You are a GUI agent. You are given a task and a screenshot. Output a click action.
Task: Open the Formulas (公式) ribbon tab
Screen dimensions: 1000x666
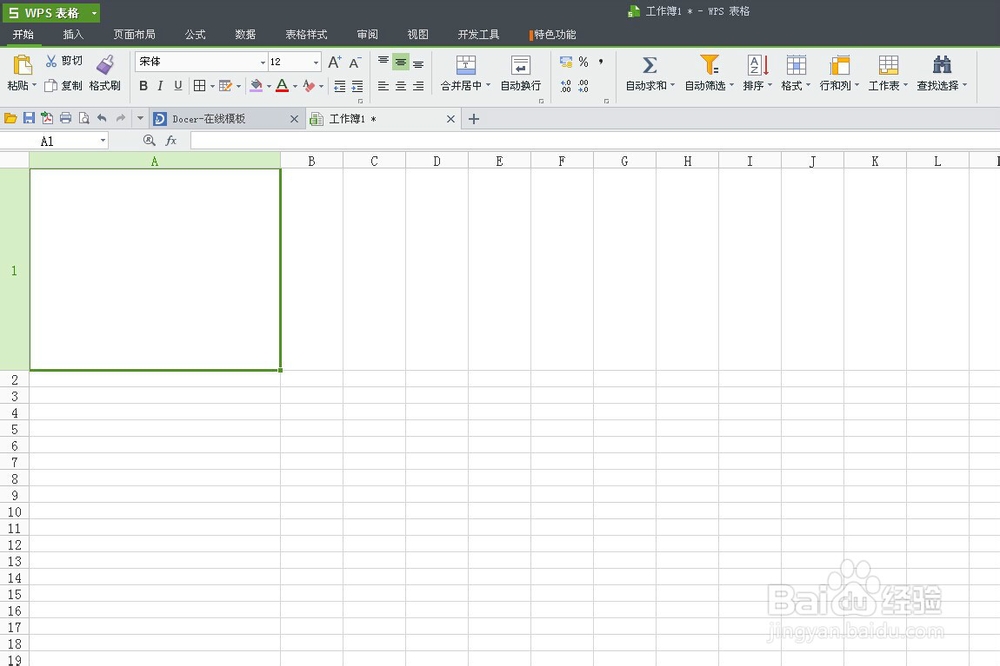[195, 34]
